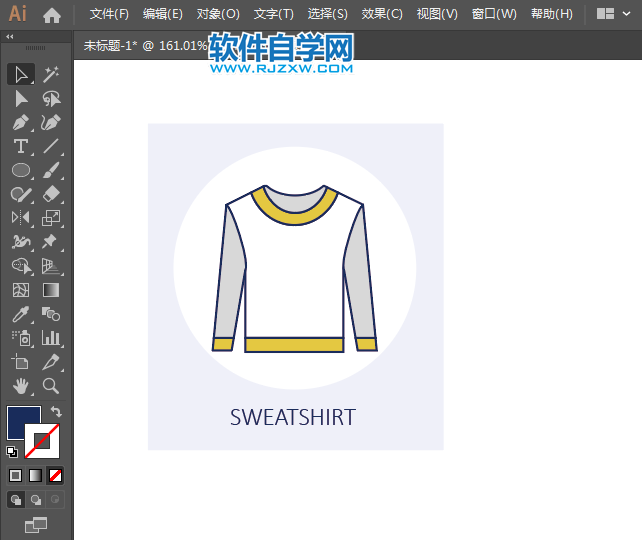The width and height of the screenshot is (642, 540).
Task: Select the Eyedropper tool
Action: pos(21,314)
